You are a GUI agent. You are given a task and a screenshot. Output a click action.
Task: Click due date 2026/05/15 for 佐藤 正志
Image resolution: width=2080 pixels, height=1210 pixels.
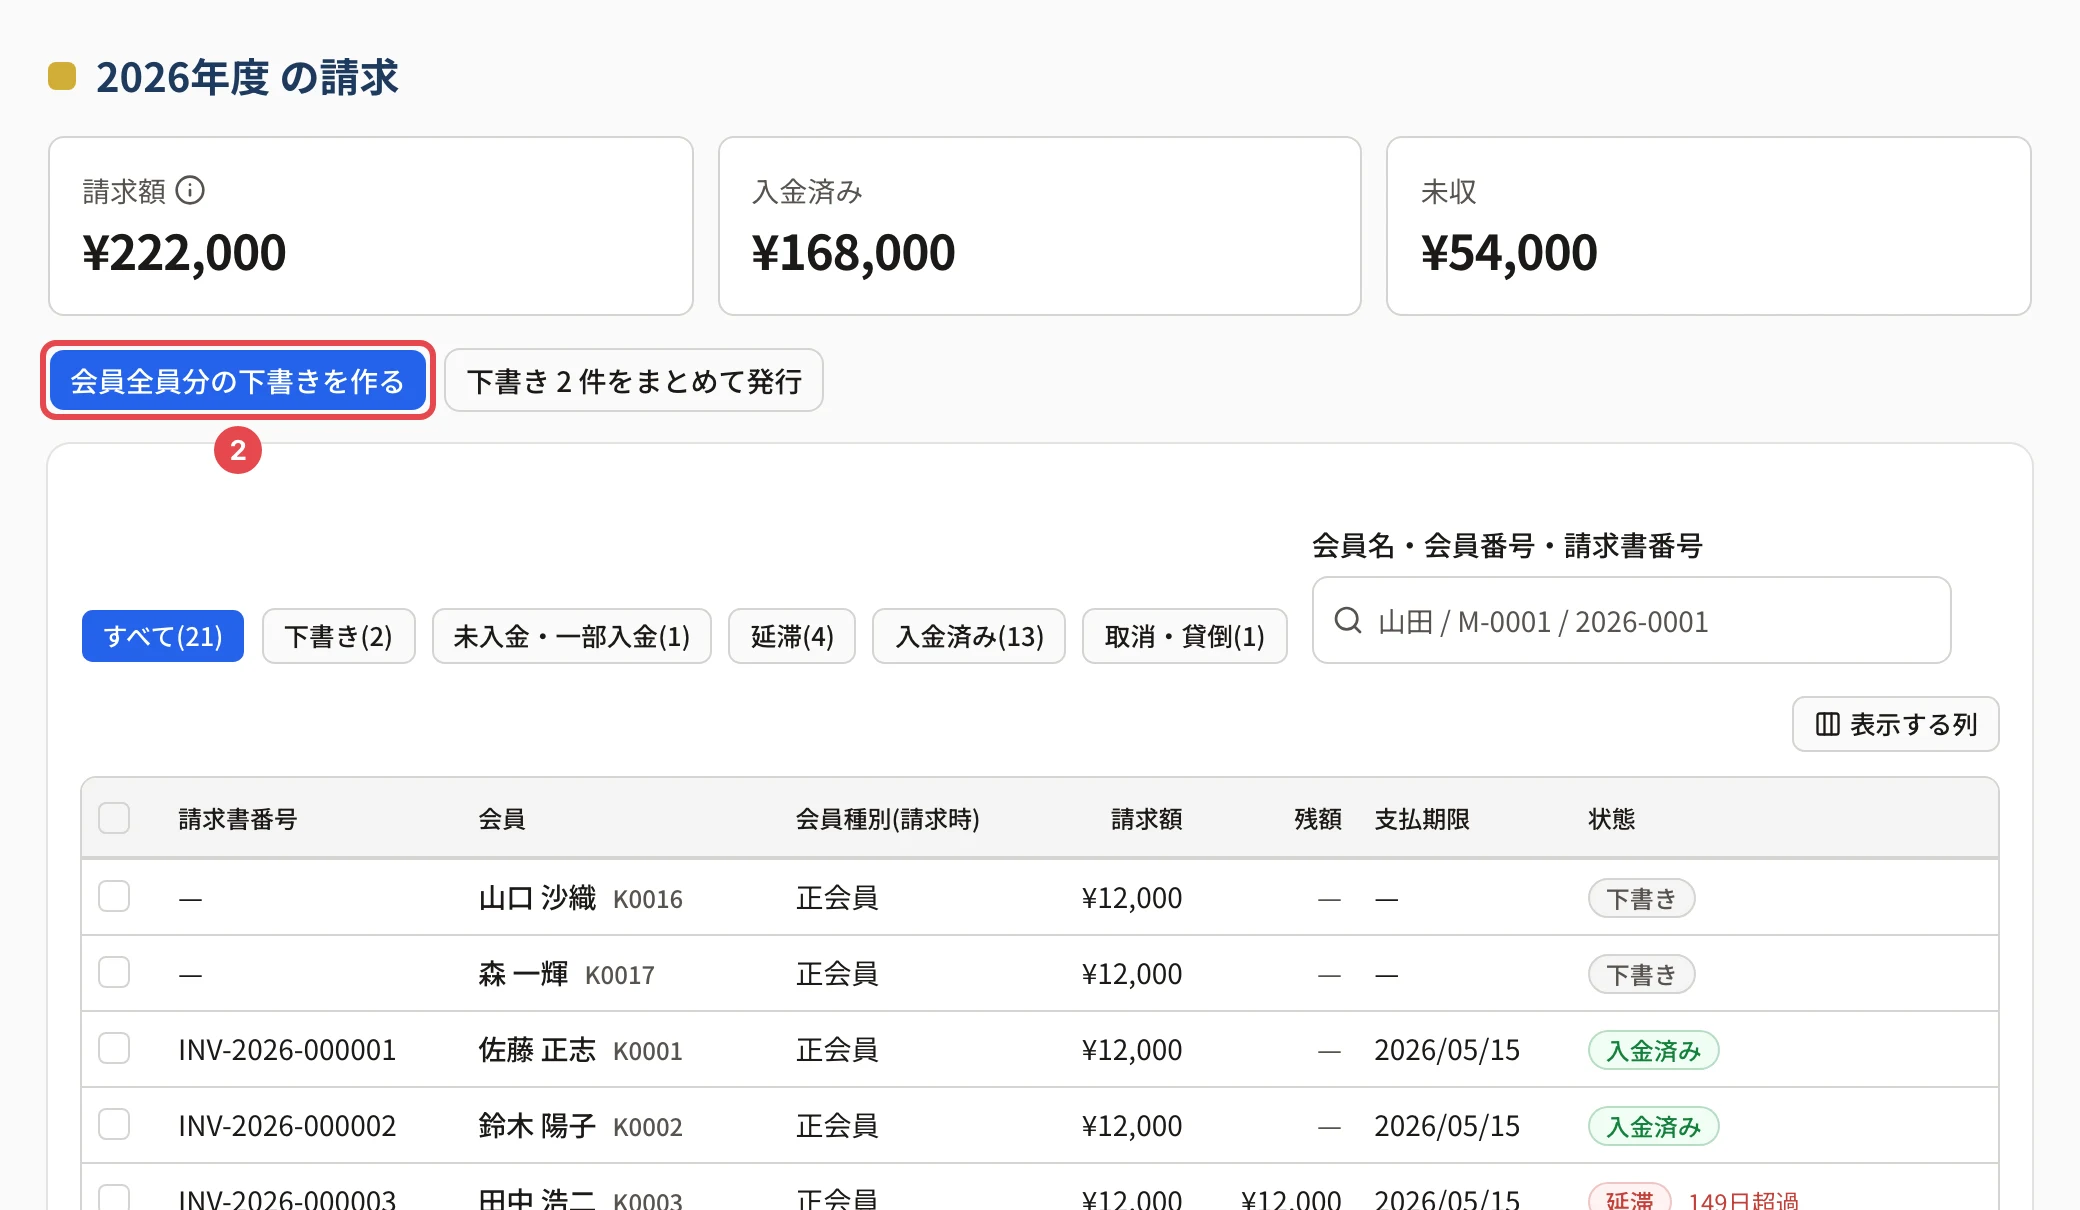coord(1447,1050)
